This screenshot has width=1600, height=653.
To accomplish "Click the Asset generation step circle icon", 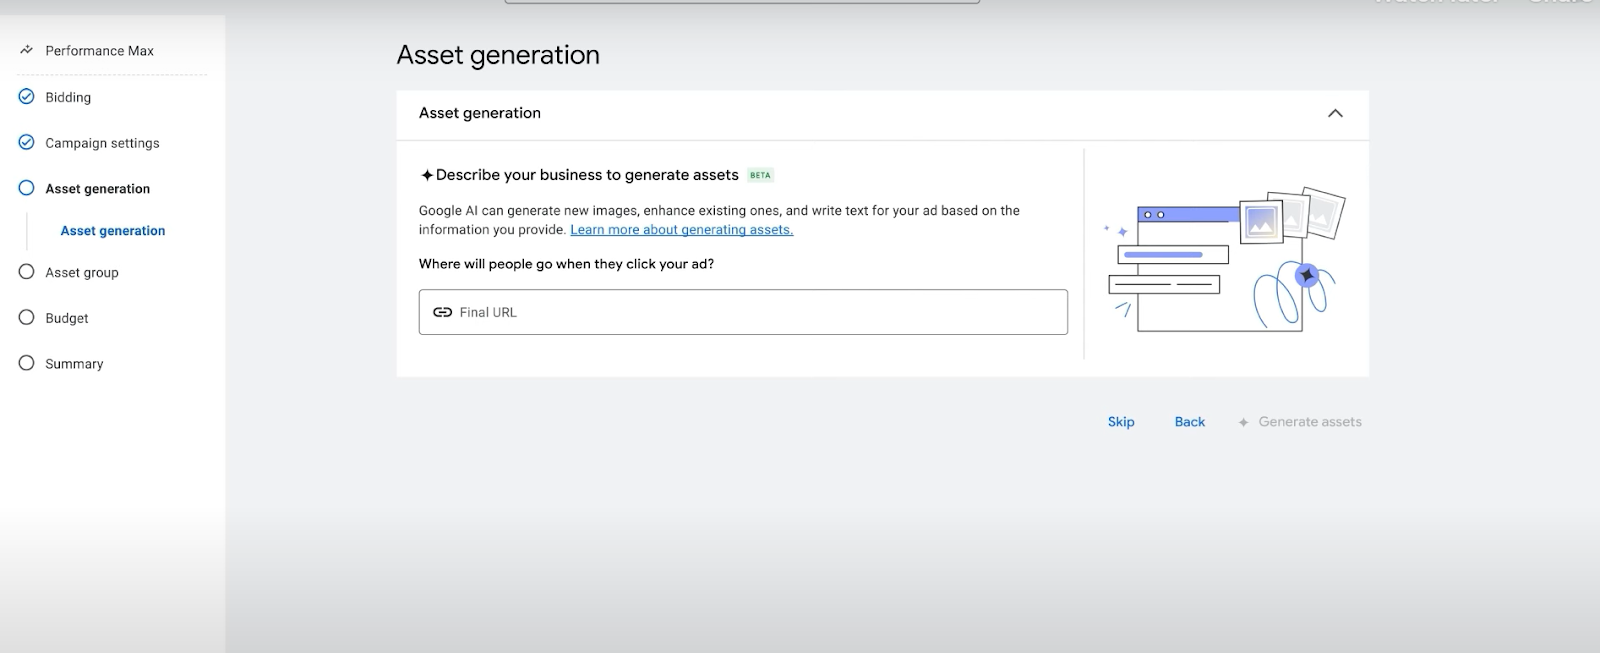I will point(27,188).
